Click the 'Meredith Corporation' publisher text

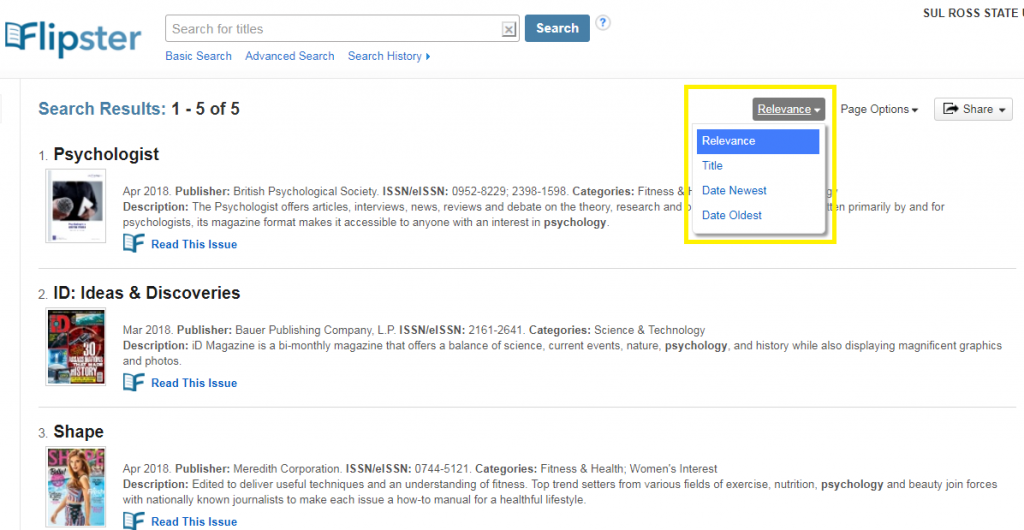pyautogui.click(x=287, y=469)
